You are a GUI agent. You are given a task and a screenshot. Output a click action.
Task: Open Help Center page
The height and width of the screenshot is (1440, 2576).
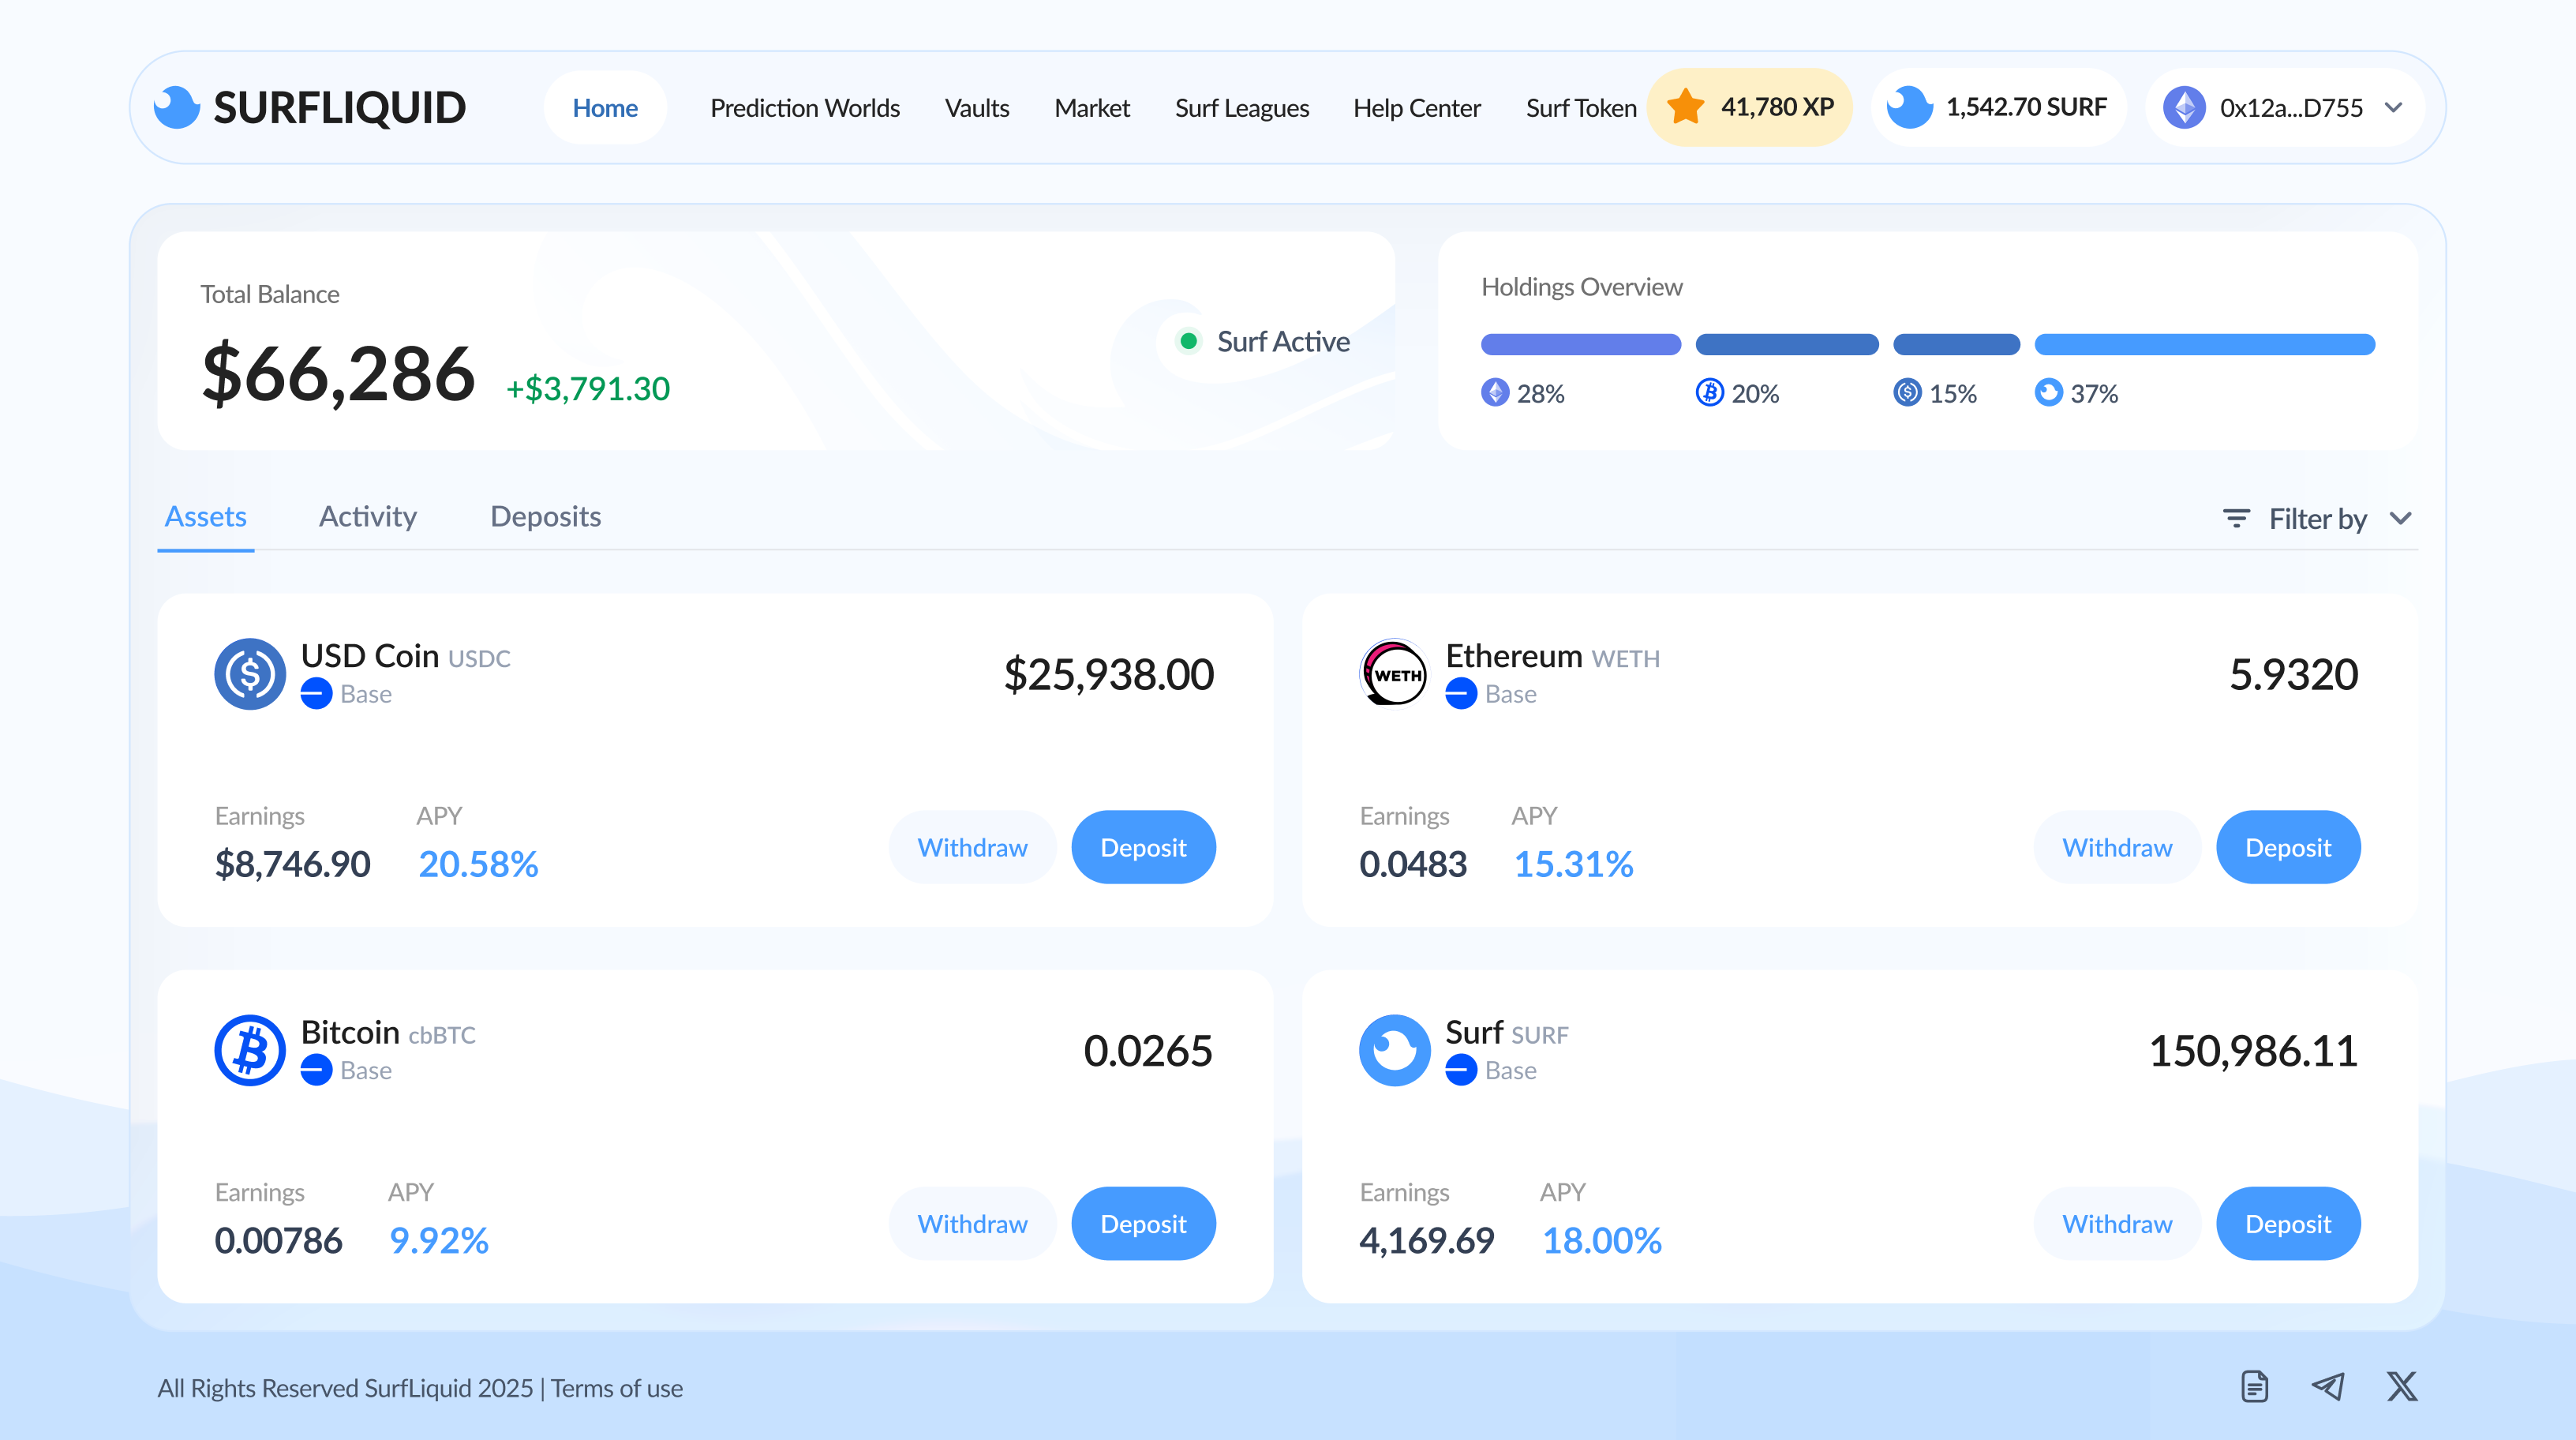point(1417,107)
